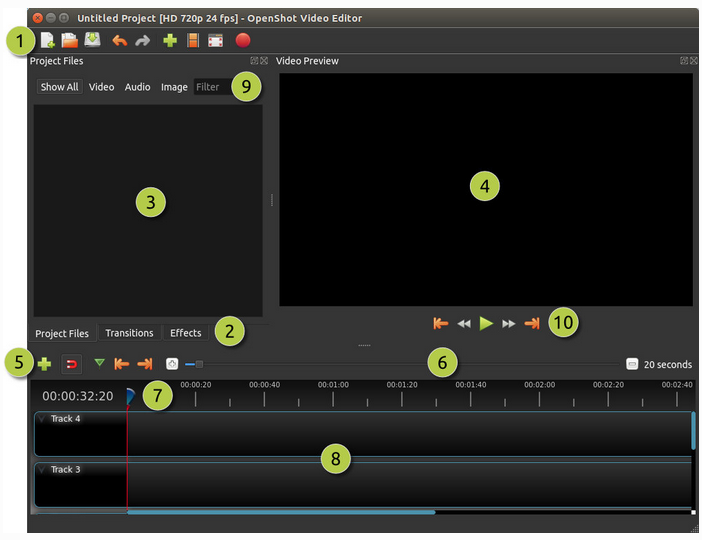
Task: Click the timeline zoom slider handle
Action: coord(199,364)
